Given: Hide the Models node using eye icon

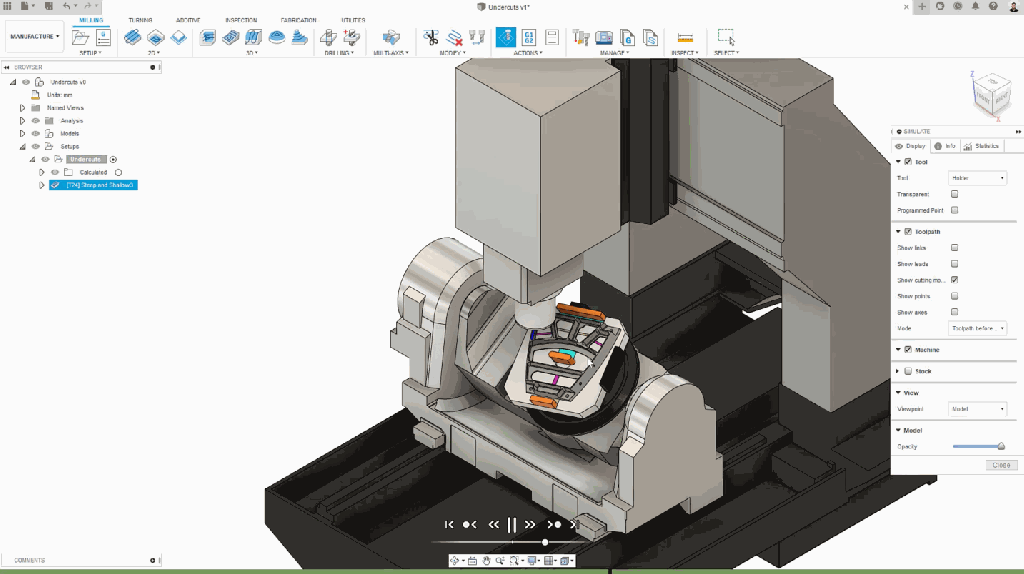Looking at the screenshot, I should pos(35,133).
